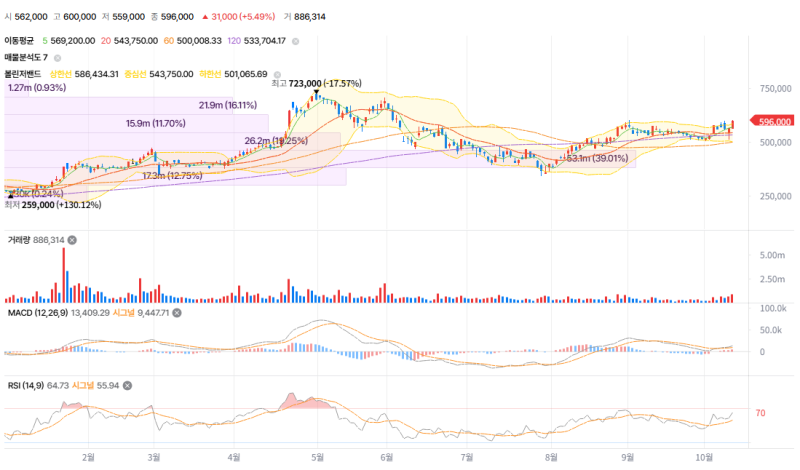Click the 750,000 price axis label
This screenshot has height=470, width=800.
click(x=775, y=89)
